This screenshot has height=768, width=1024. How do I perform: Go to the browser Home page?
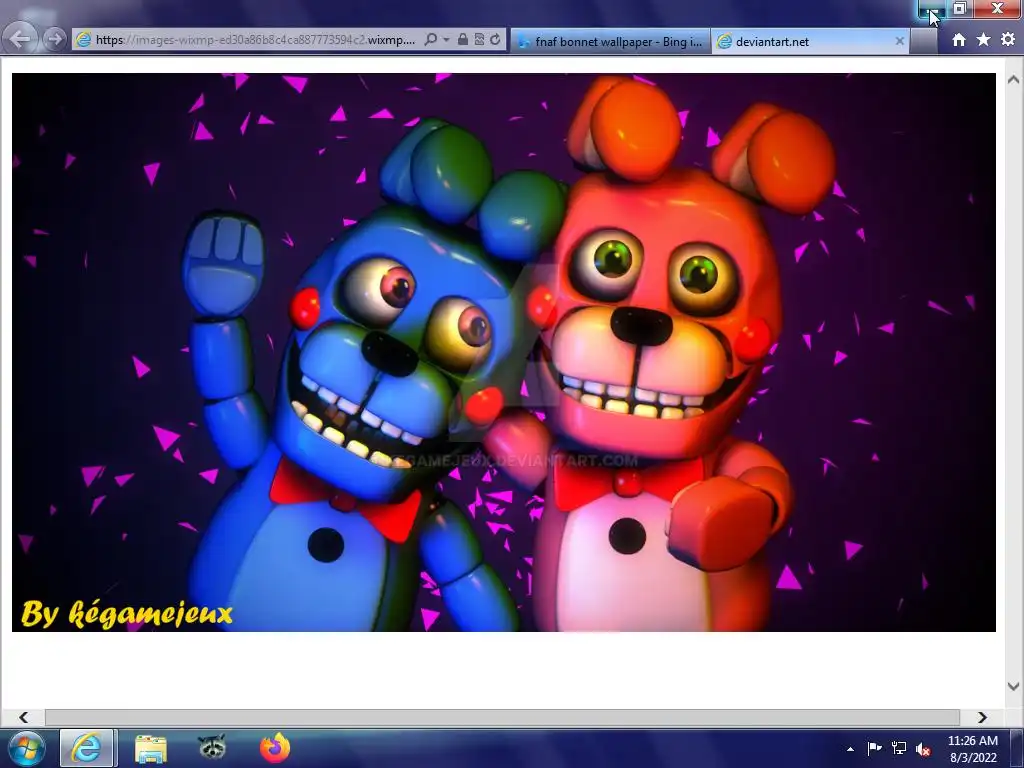pyautogui.click(x=959, y=40)
